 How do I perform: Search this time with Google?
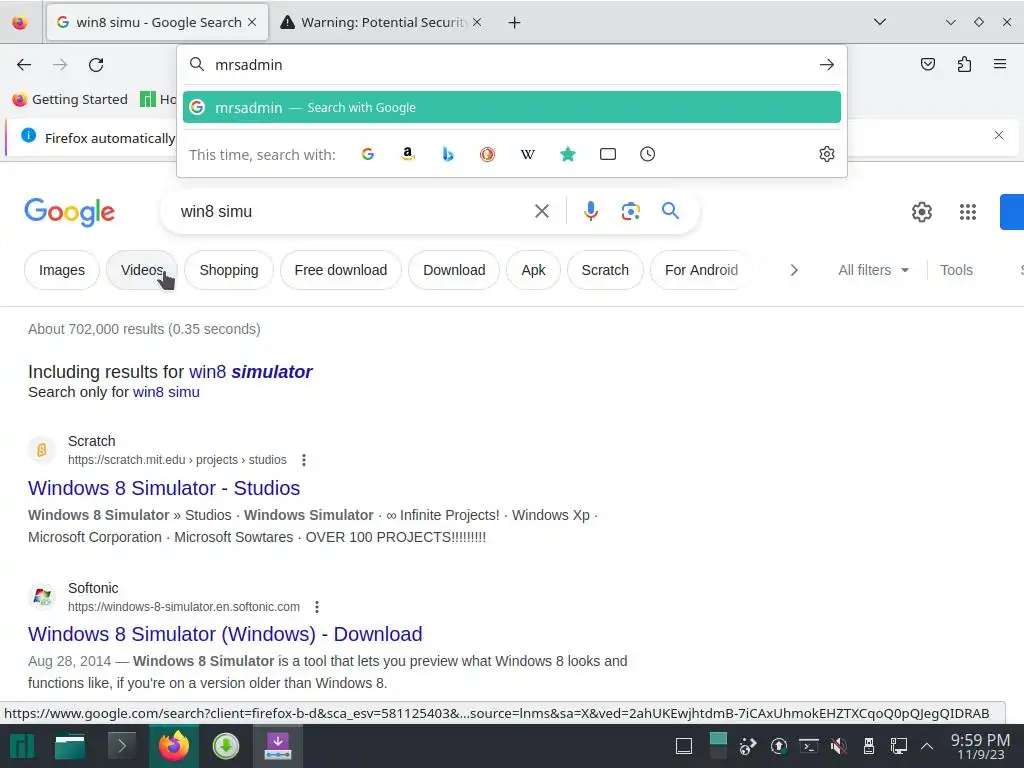368,154
